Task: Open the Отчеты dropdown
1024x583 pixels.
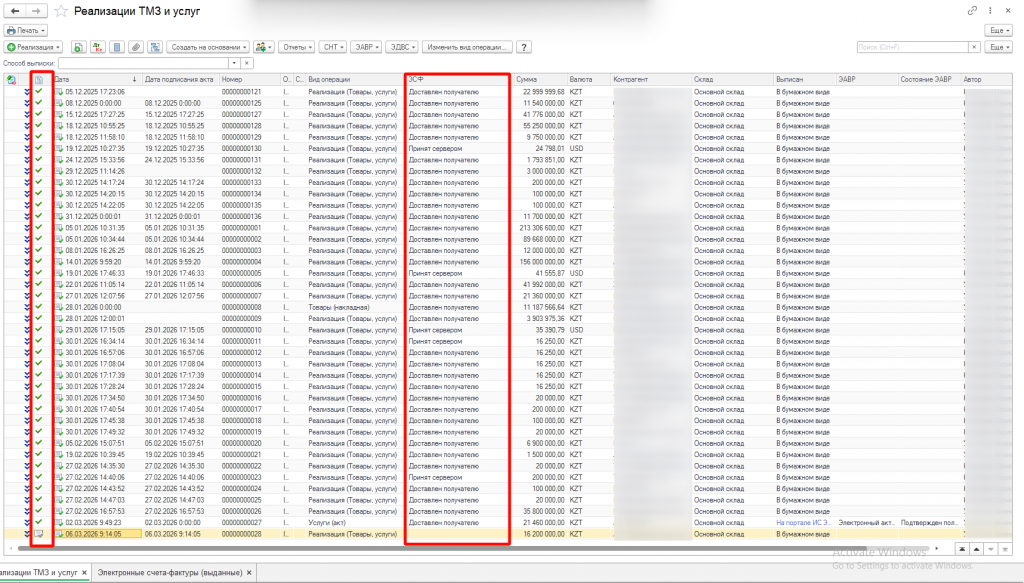Action: [x=296, y=47]
